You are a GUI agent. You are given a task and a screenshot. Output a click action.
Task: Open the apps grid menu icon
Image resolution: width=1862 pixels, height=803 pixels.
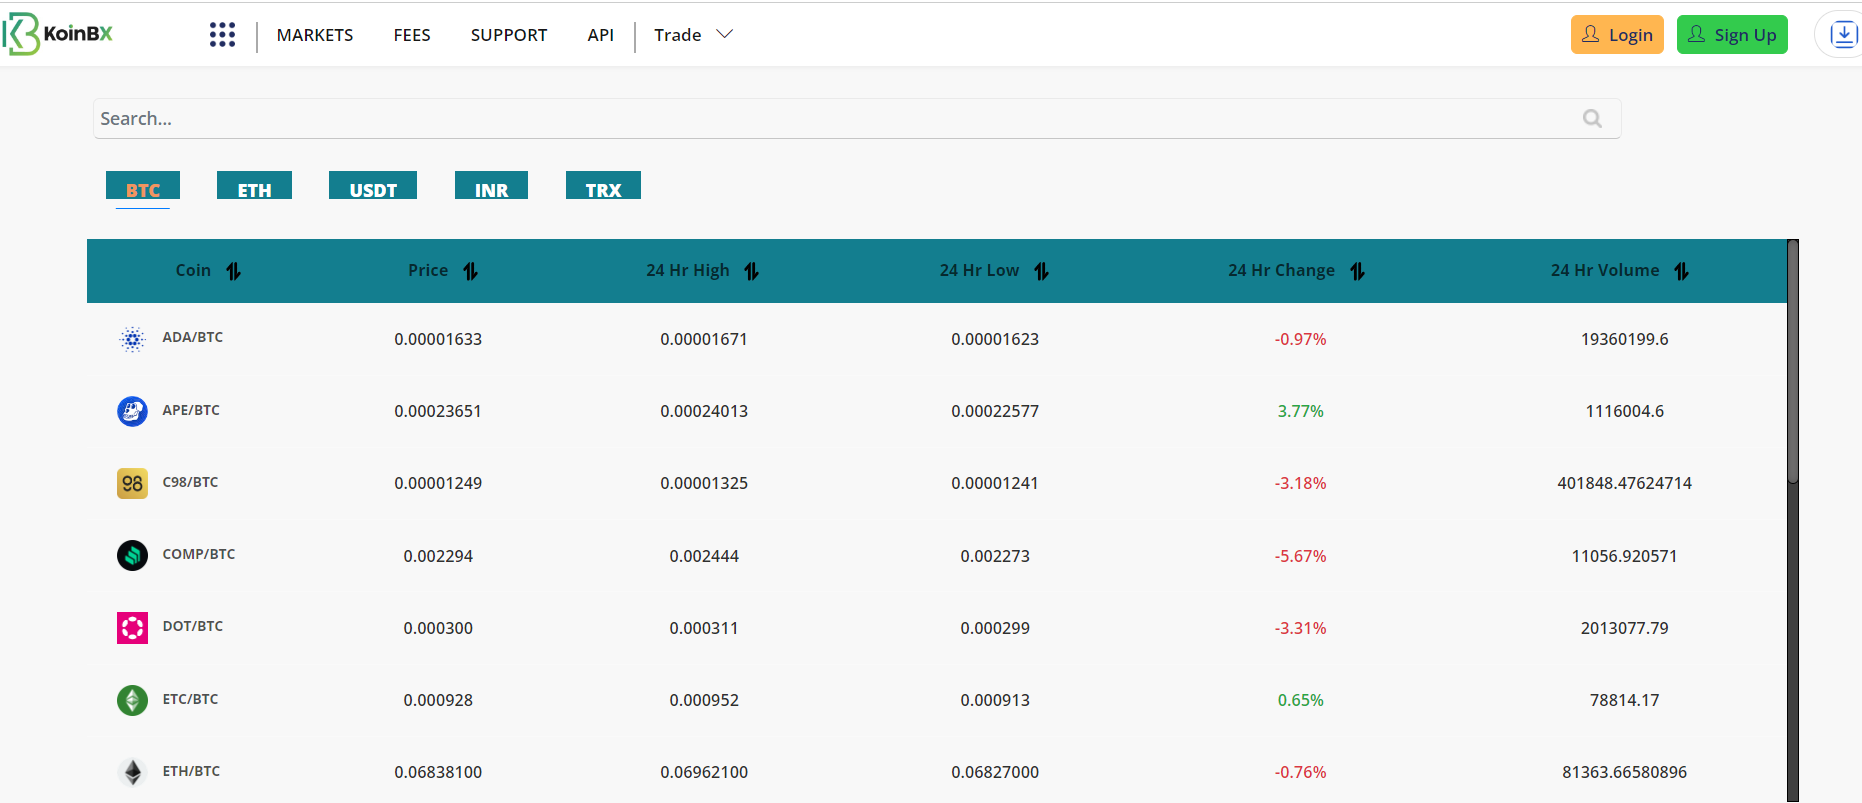(222, 35)
